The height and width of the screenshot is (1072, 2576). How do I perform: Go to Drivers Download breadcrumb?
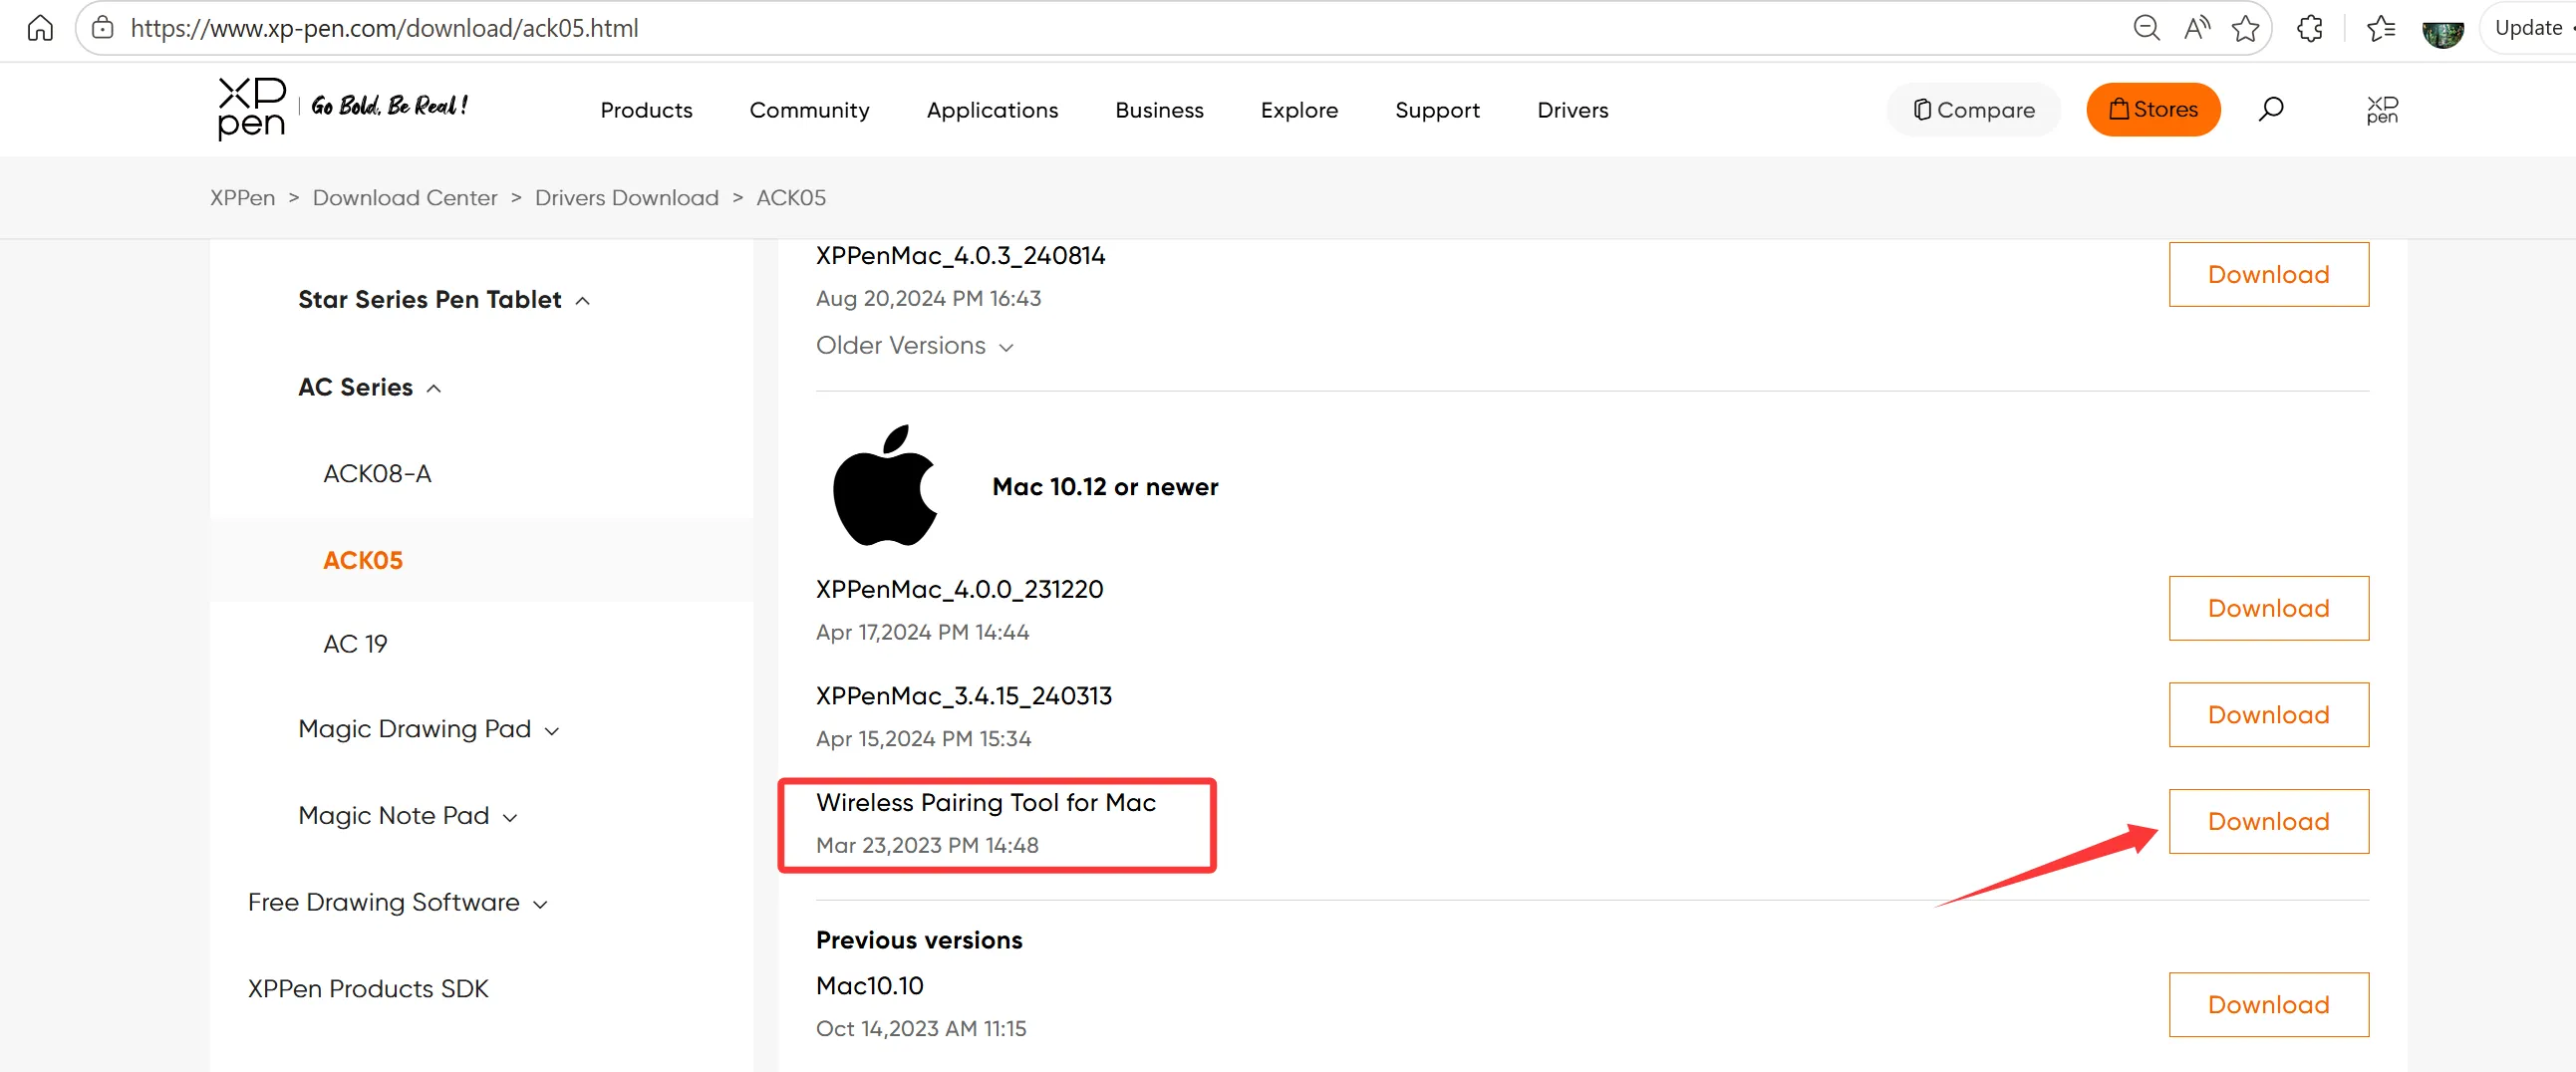[627, 197]
